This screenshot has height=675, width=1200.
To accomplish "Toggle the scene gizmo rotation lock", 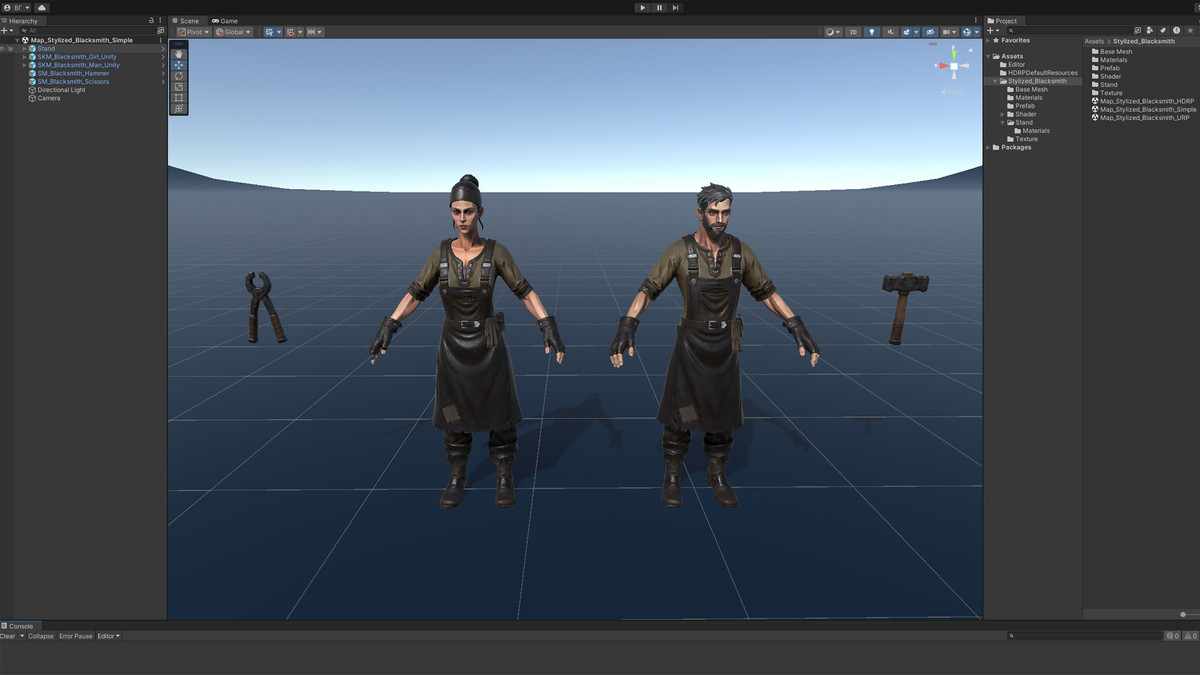I will (x=970, y=50).
